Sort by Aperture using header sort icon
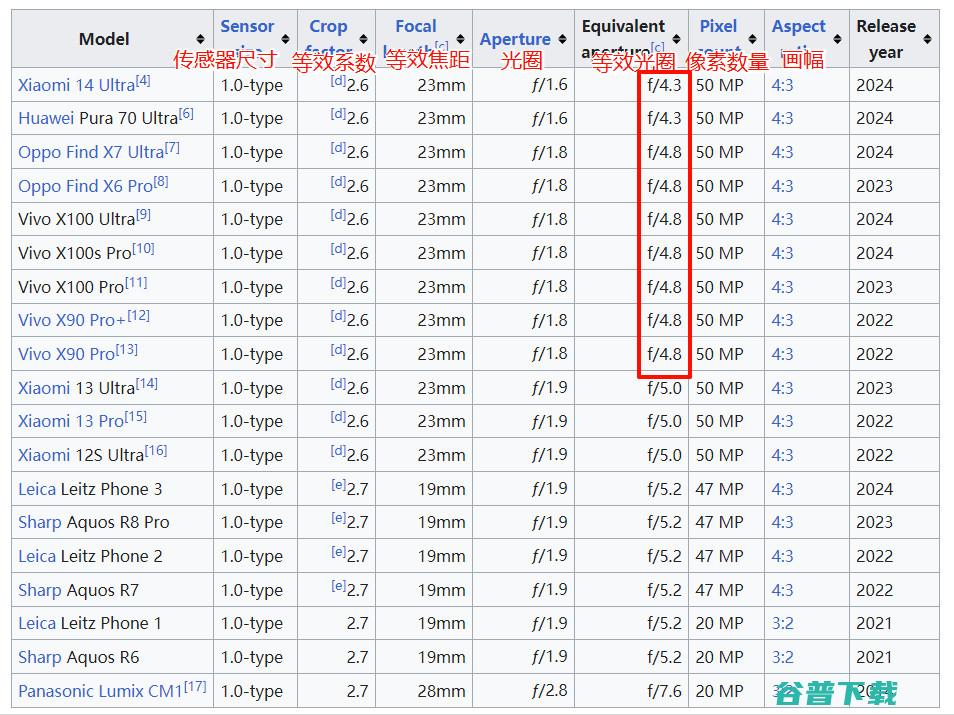954x715 pixels. 562,39
